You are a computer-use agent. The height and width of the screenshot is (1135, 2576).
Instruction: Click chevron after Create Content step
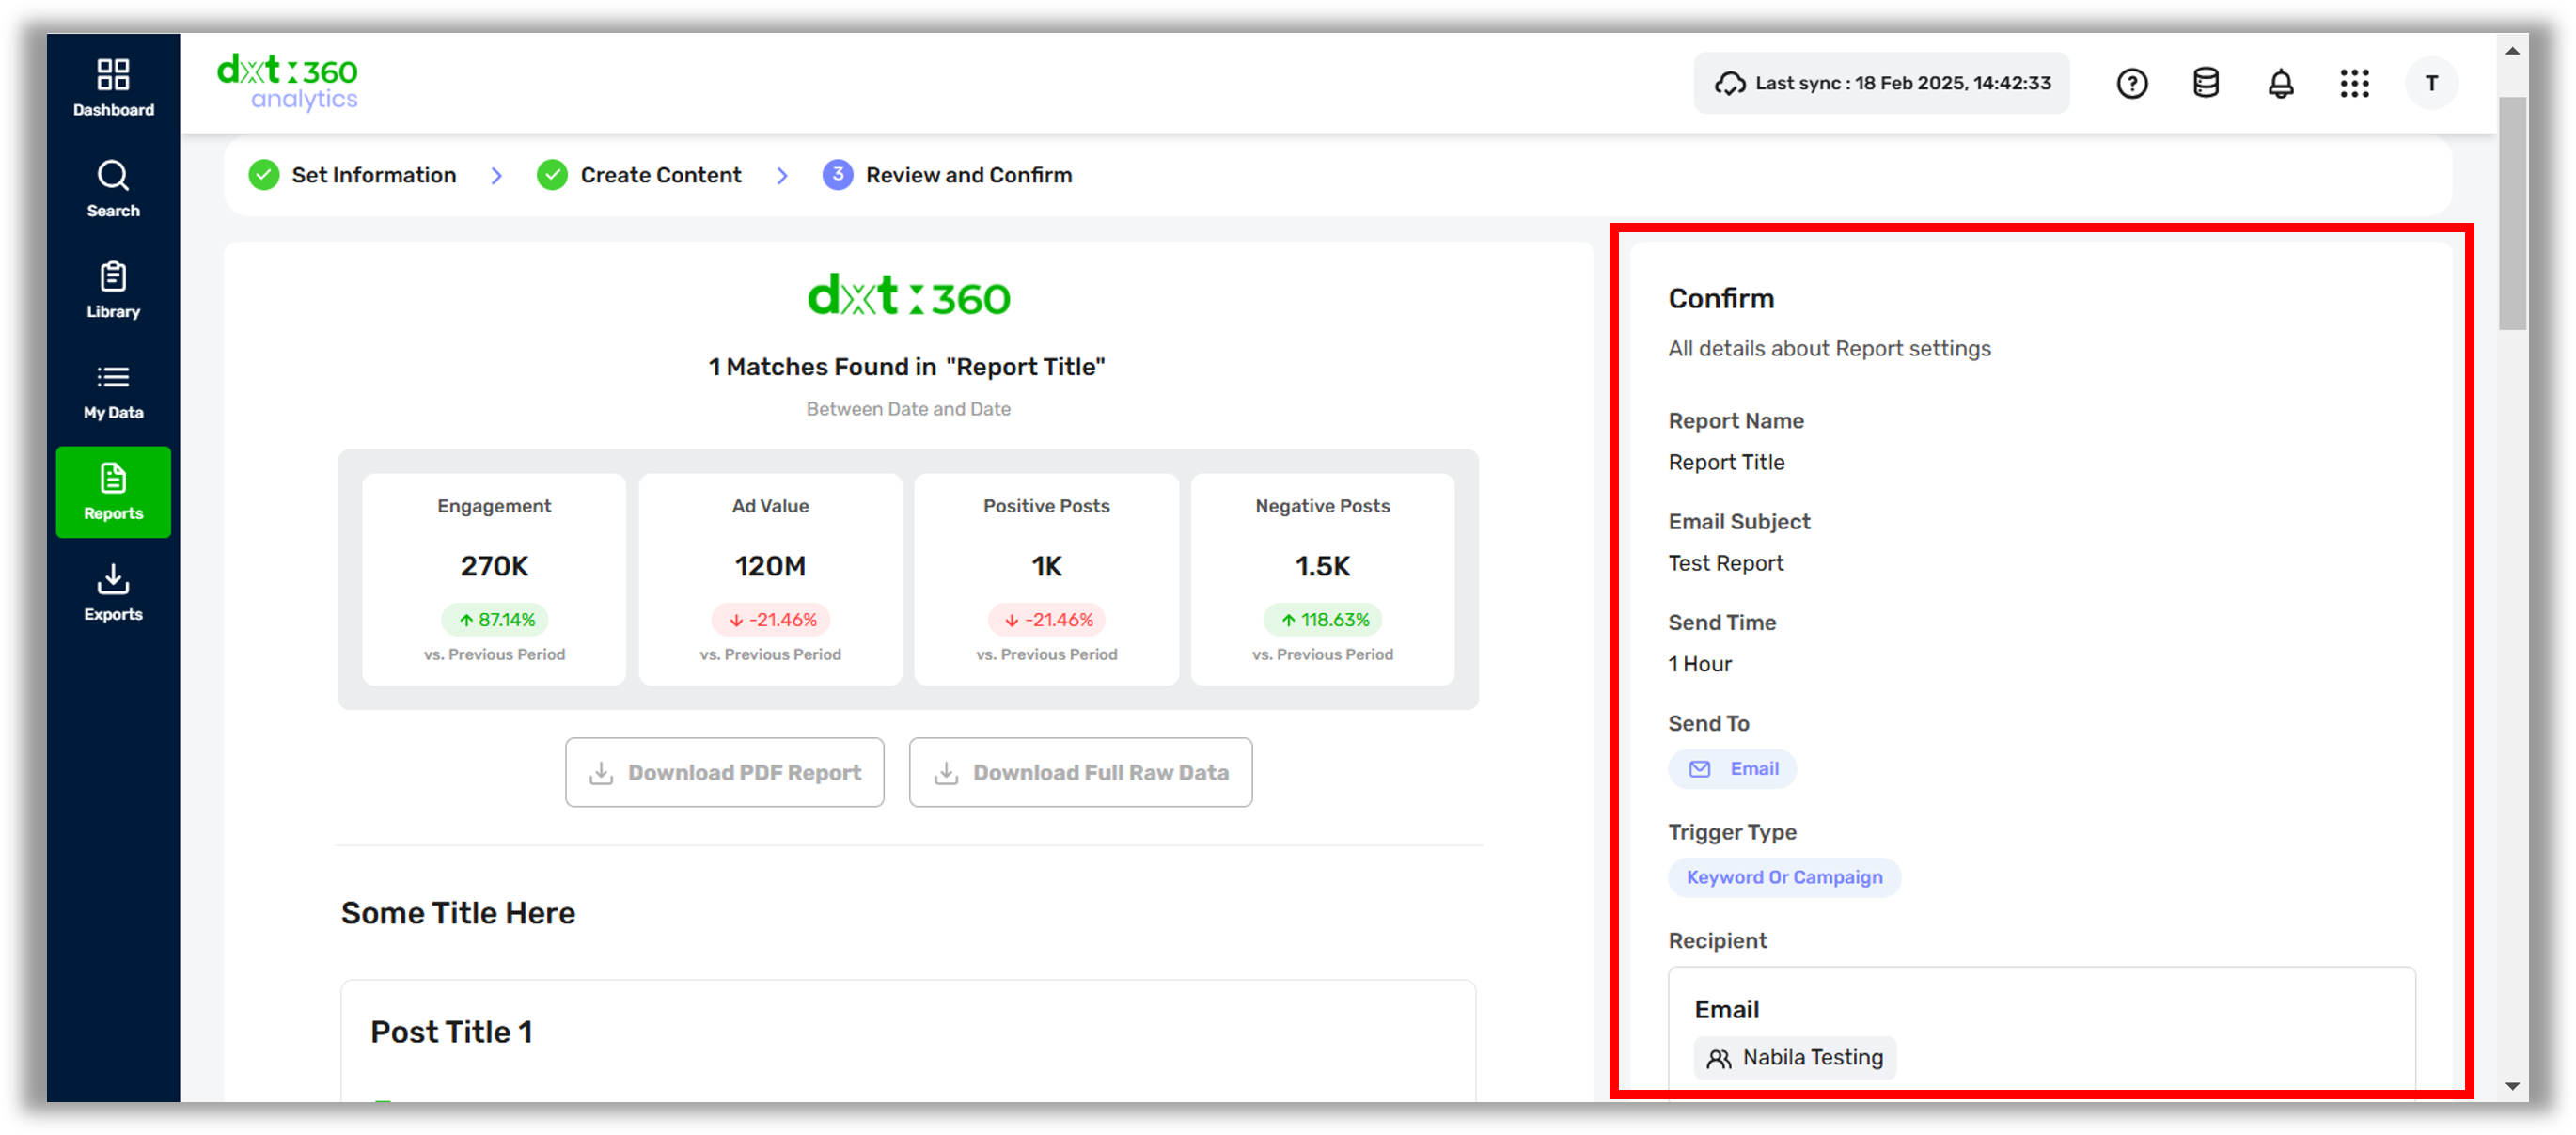[x=782, y=176]
